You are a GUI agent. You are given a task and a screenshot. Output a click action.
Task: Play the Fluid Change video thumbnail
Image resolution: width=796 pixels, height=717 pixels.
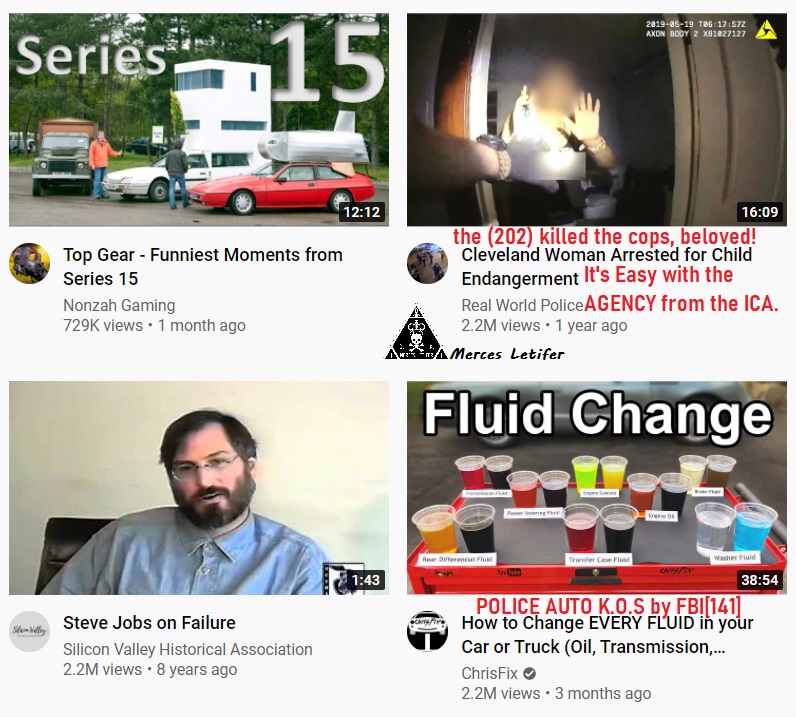click(597, 488)
